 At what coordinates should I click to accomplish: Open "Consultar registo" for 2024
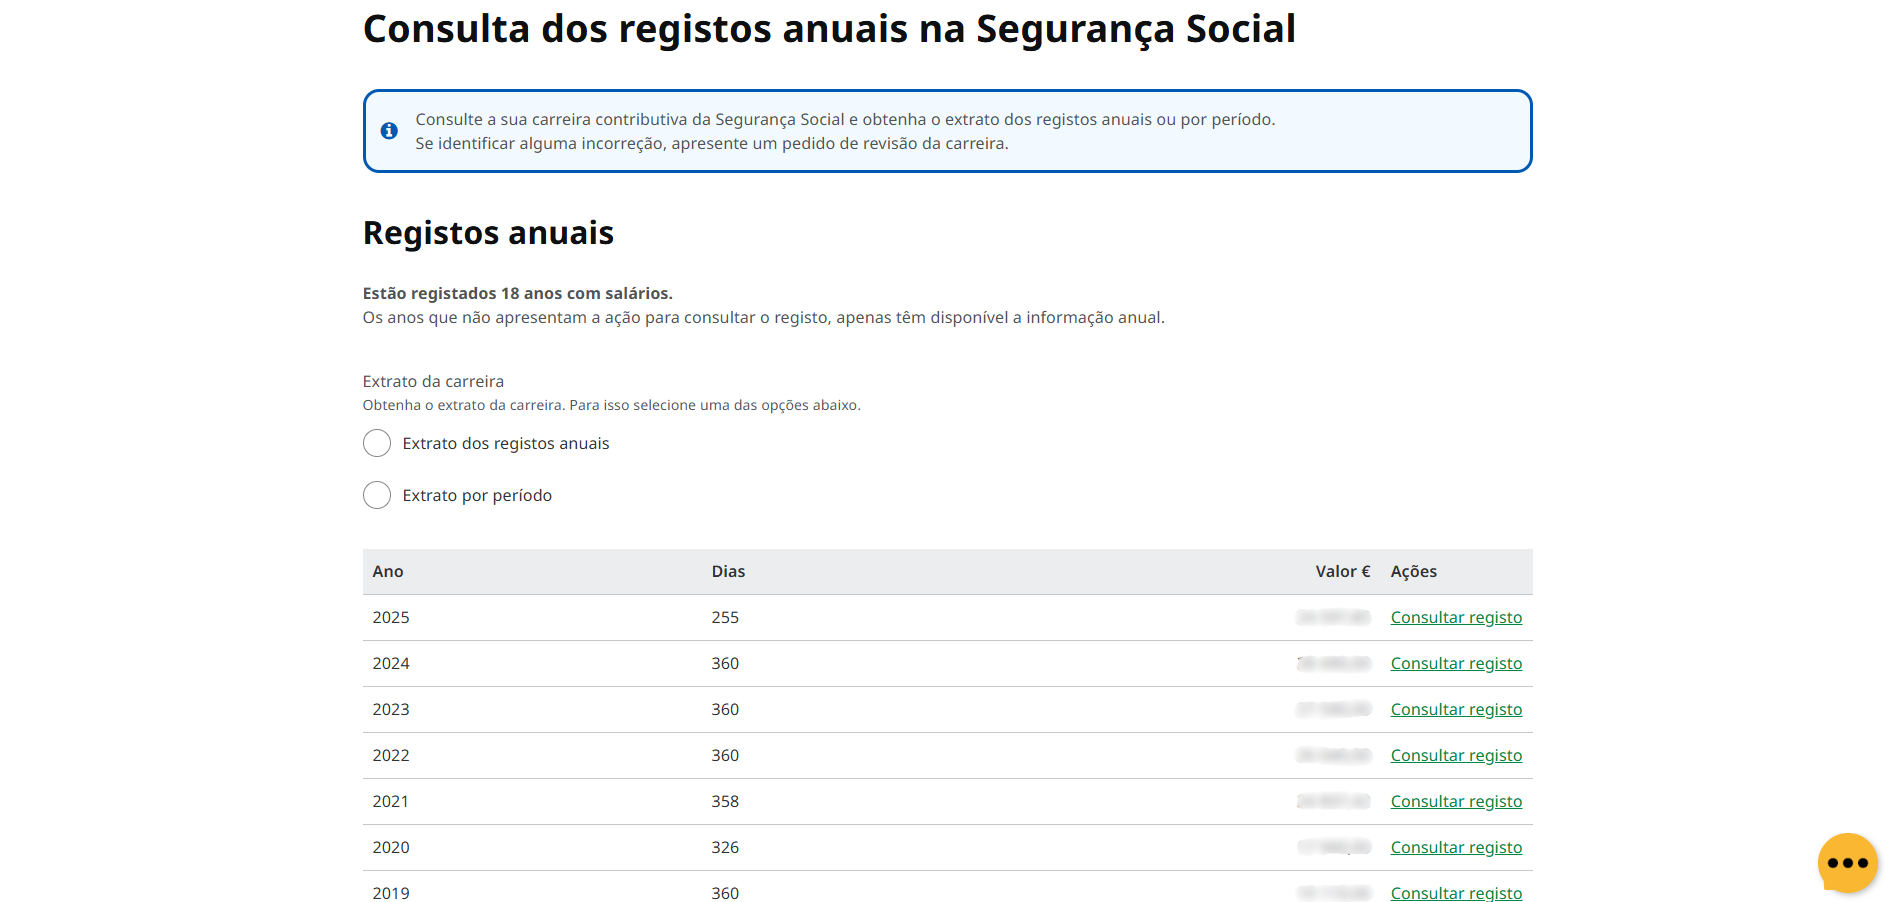(1456, 663)
